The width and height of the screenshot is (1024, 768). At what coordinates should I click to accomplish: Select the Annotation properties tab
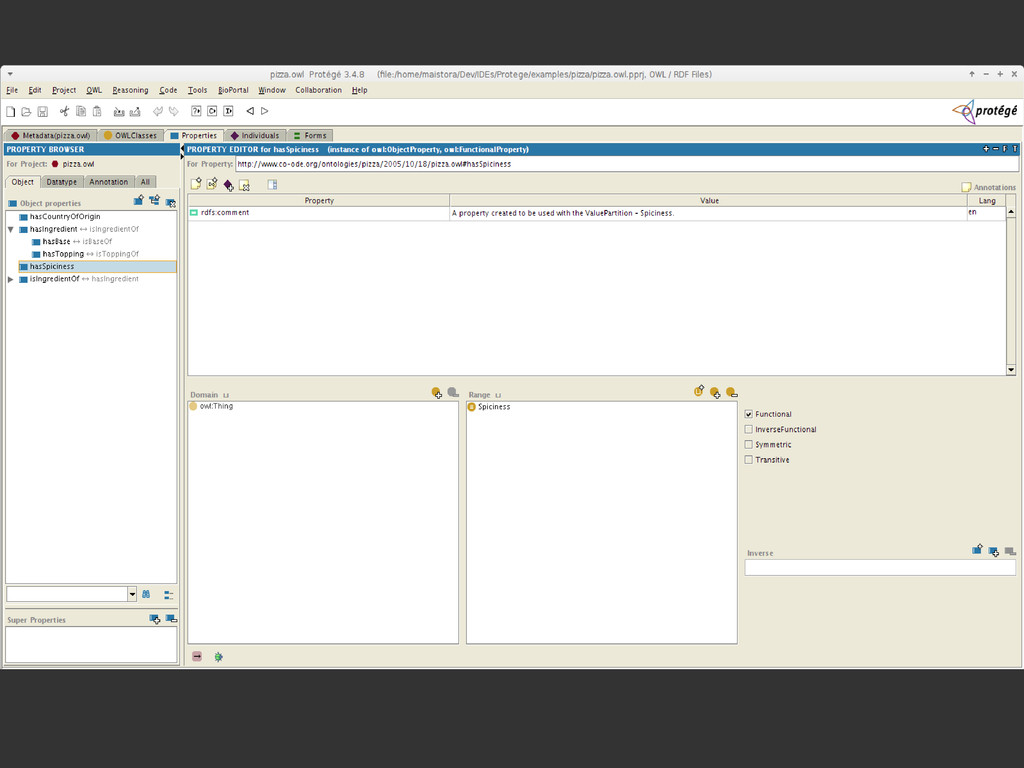coord(108,182)
